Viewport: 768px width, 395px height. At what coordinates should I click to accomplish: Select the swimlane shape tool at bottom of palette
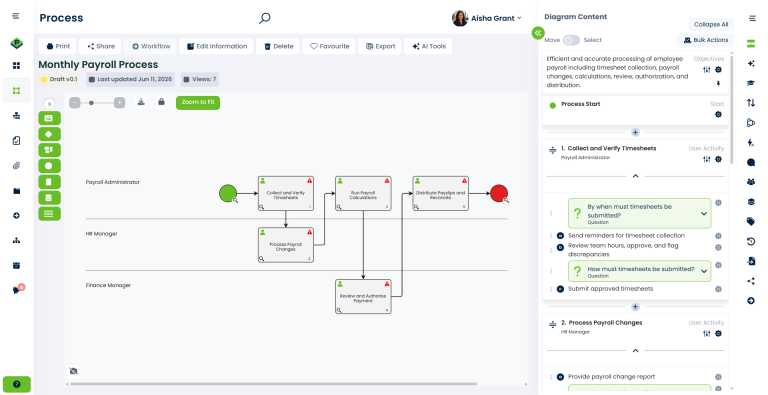[x=49, y=214]
